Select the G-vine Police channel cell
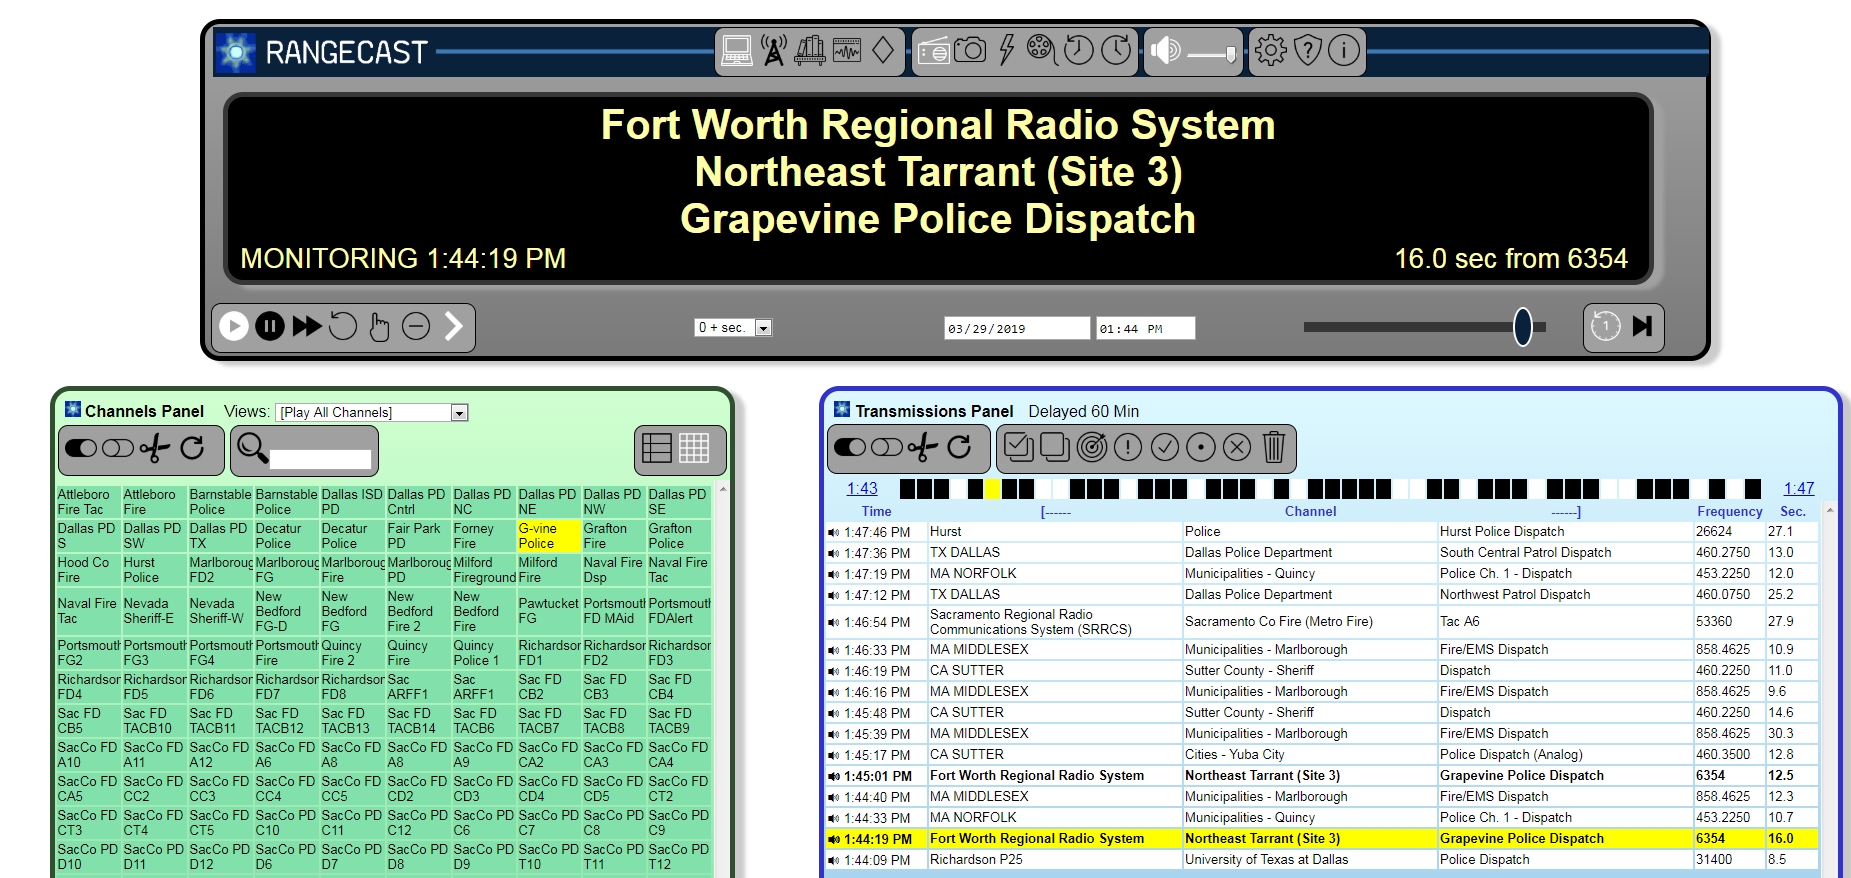 coord(548,536)
